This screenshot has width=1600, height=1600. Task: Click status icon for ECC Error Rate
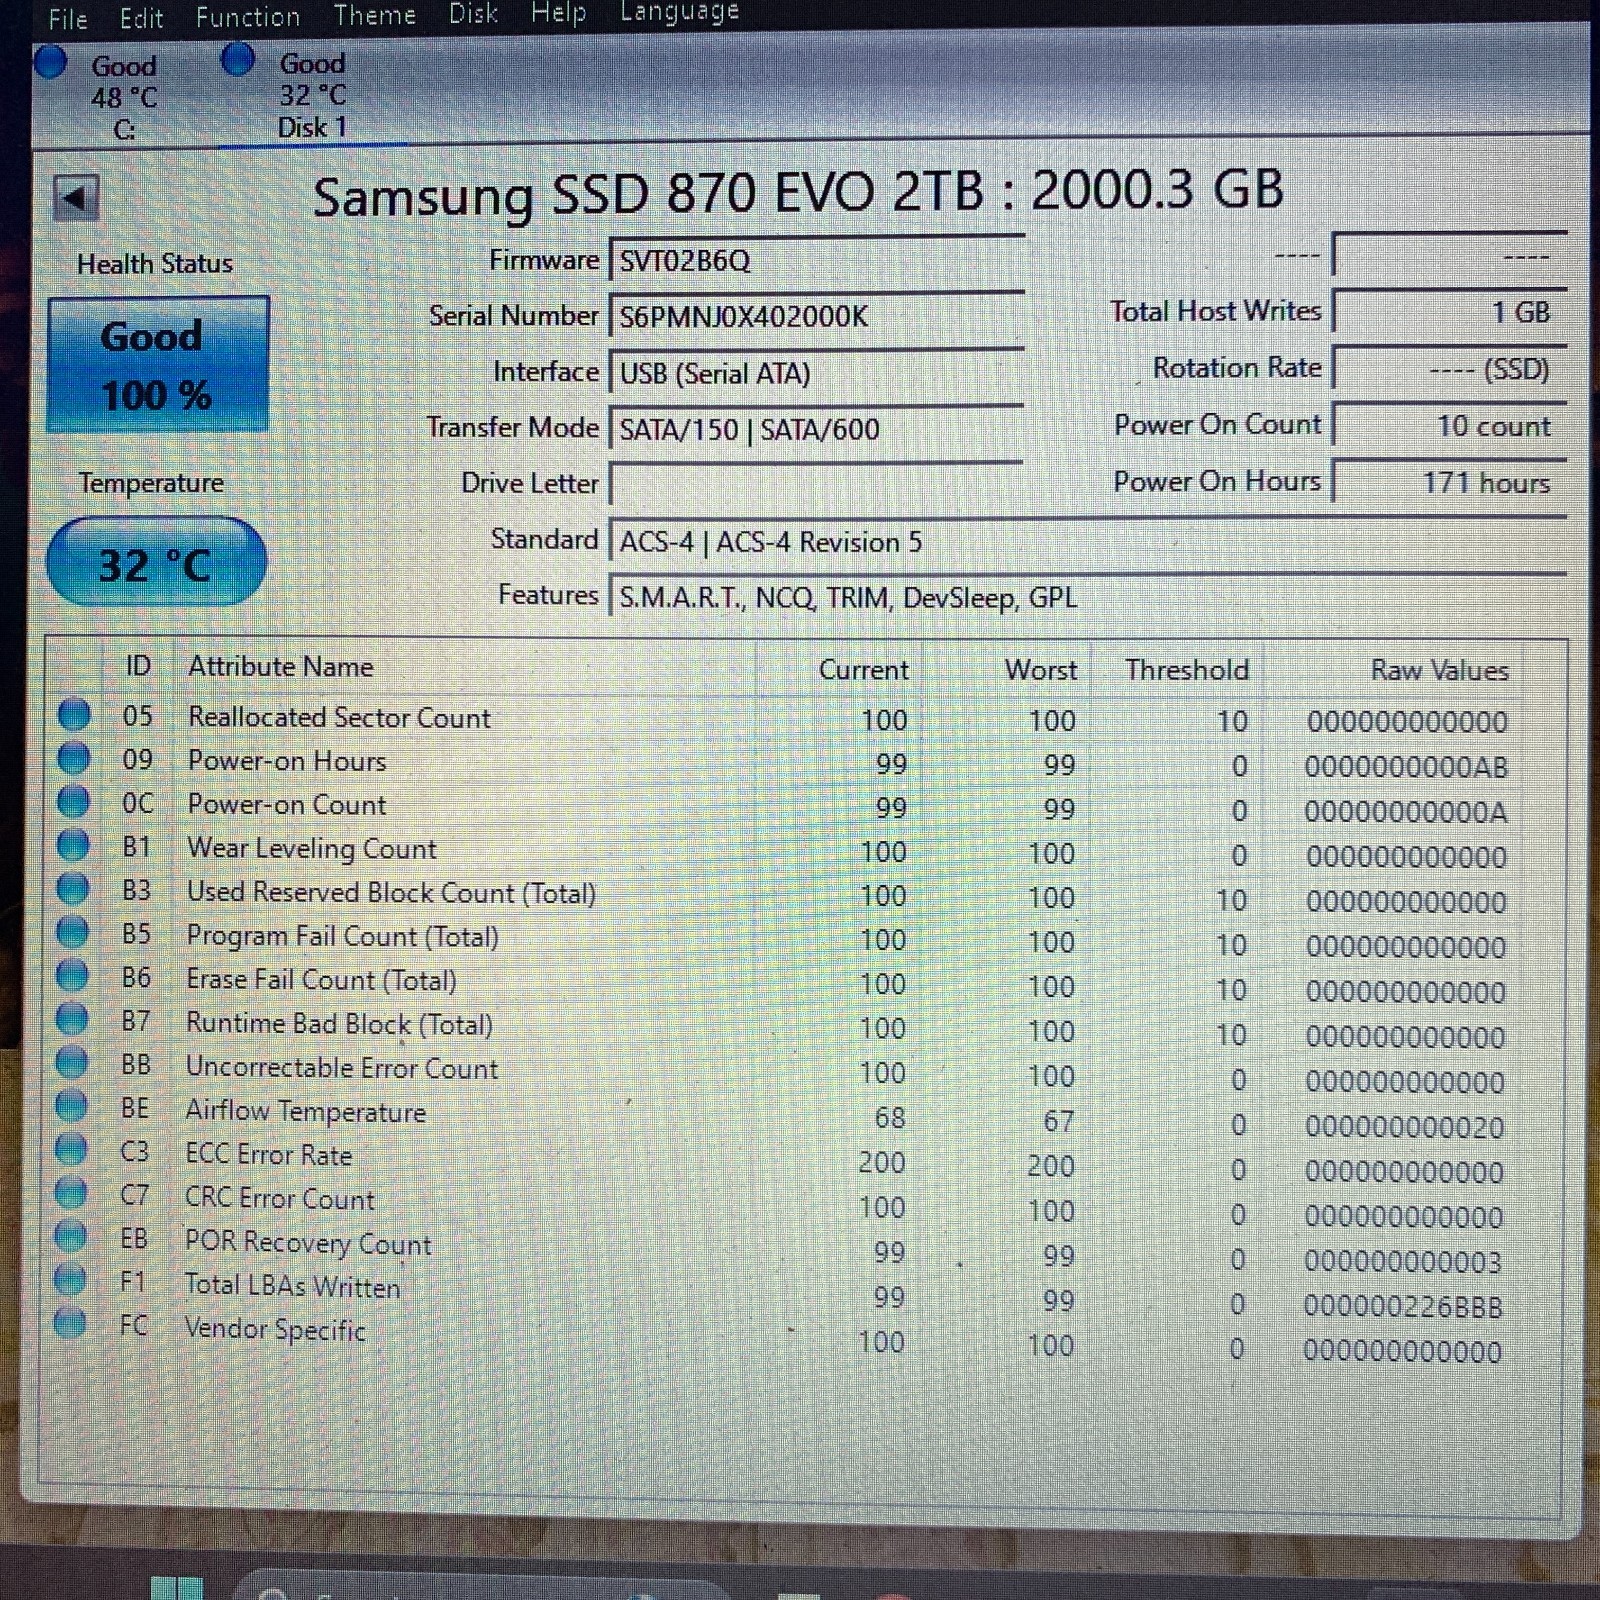point(71,1148)
